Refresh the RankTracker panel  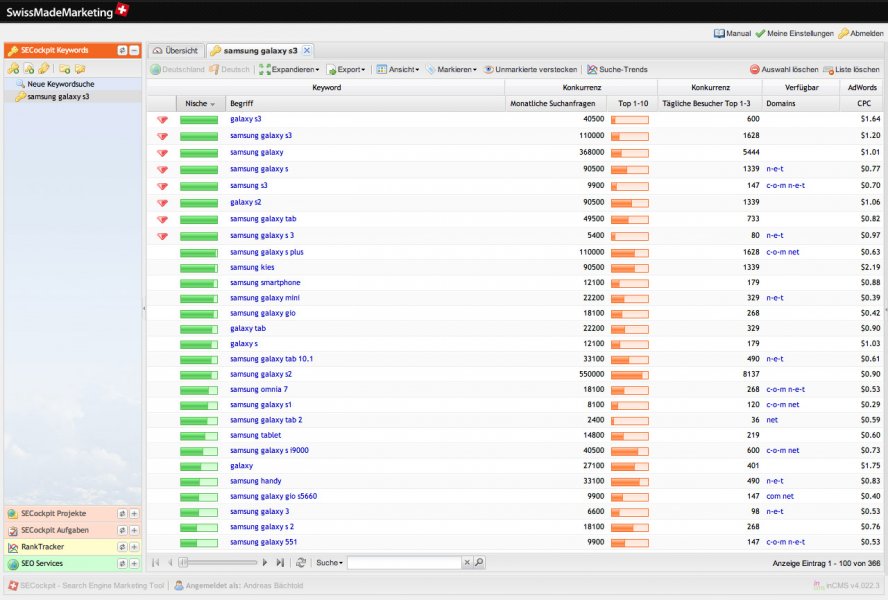tap(122, 547)
